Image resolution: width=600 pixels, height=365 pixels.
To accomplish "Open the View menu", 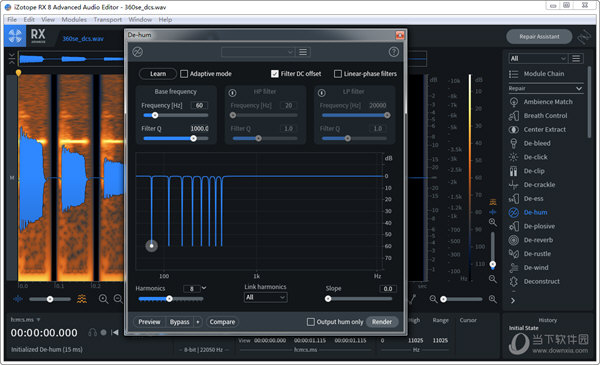I will pyautogui.click(x=48, y=20).
